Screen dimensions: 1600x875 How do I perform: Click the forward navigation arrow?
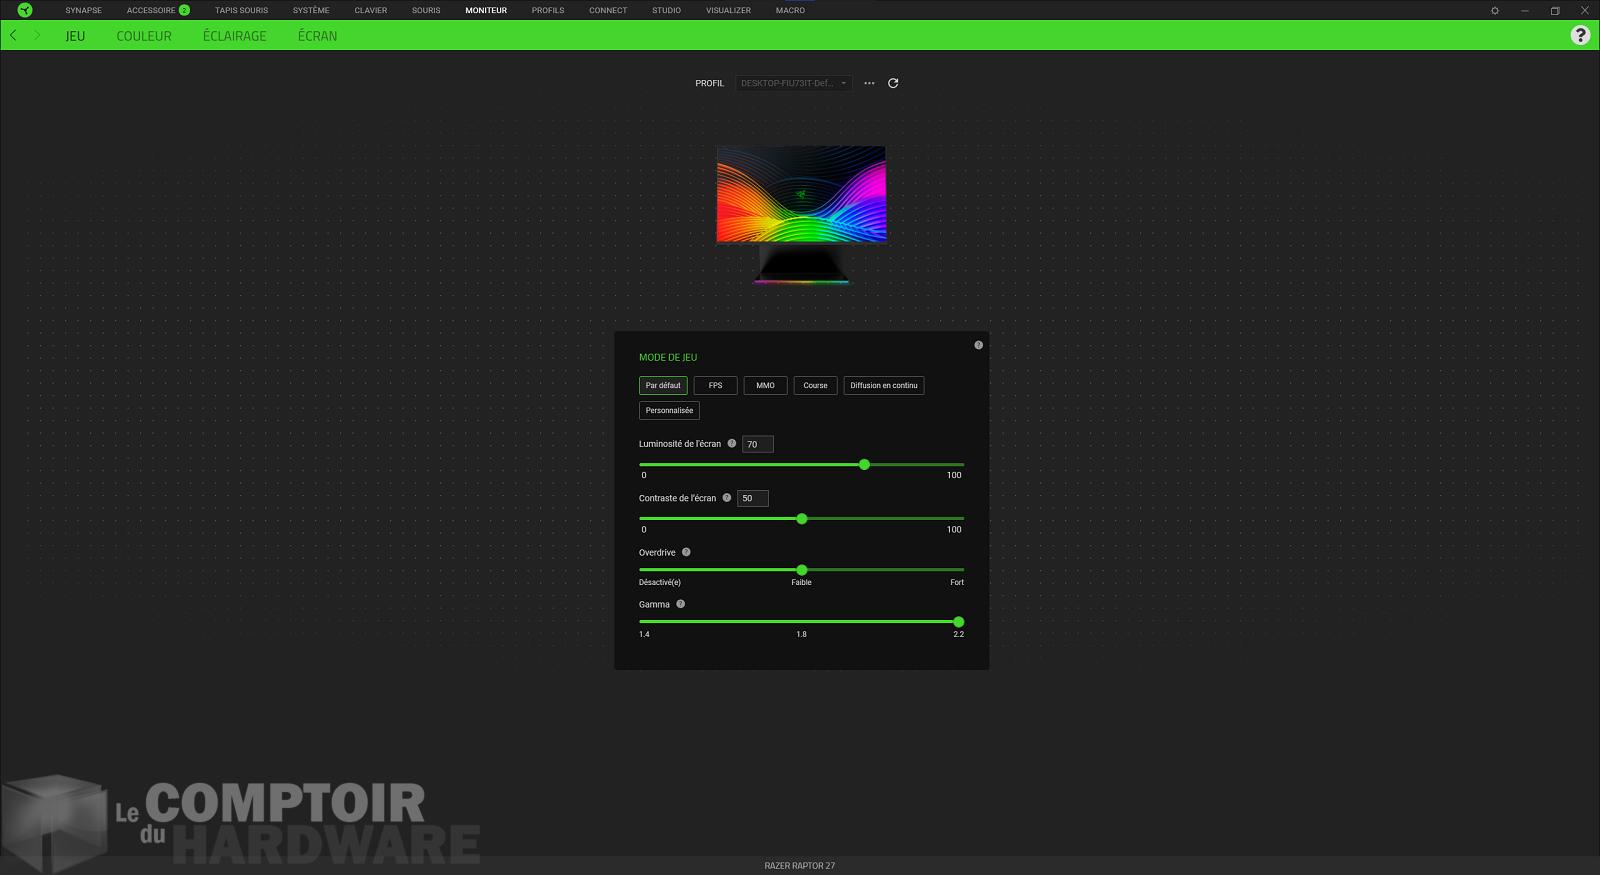click(x=37, y=35)
